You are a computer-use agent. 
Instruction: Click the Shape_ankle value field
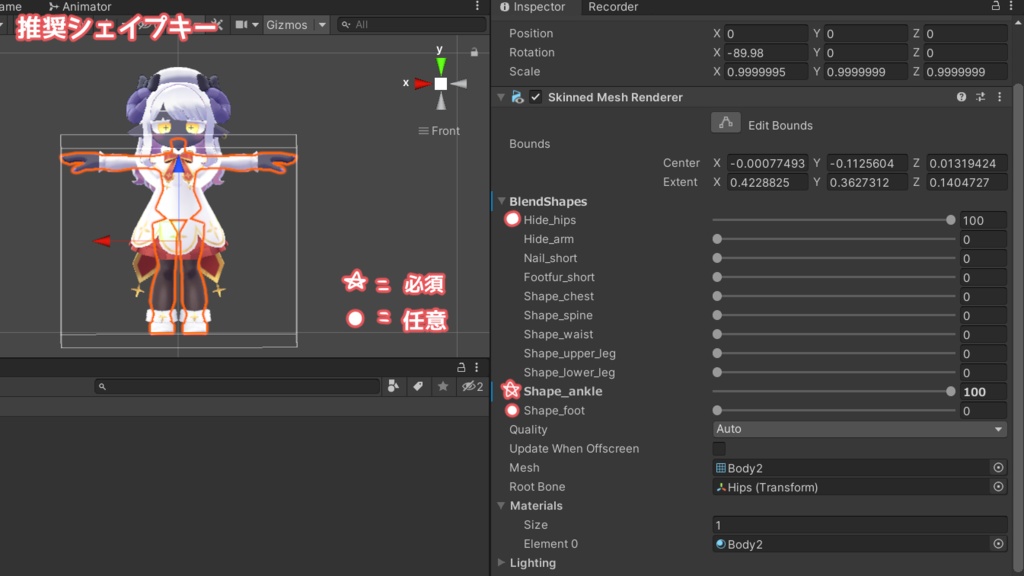(983, 391)
